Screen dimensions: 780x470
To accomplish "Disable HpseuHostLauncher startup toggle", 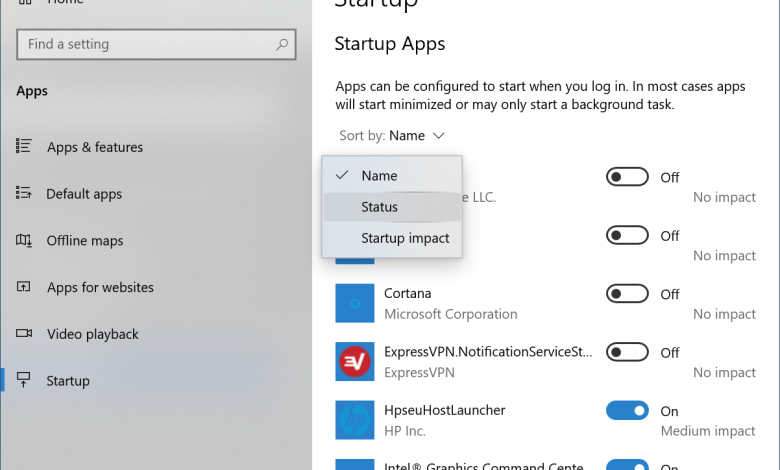I will pos(627,410).
